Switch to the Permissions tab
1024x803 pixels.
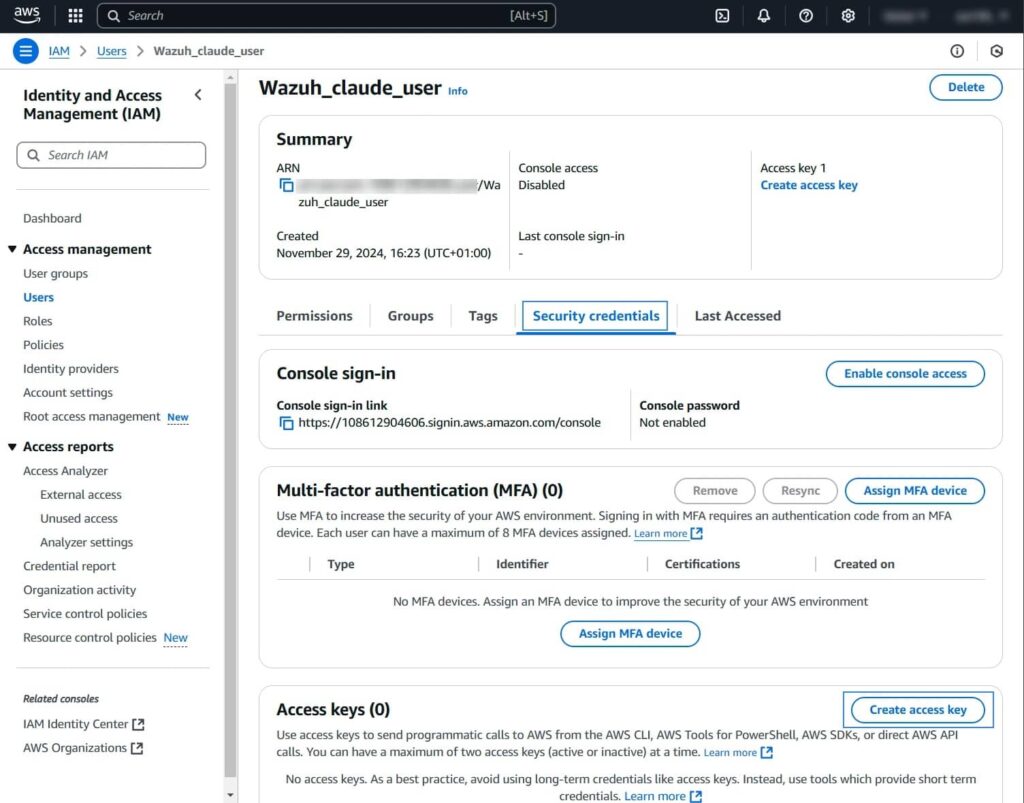314,316
